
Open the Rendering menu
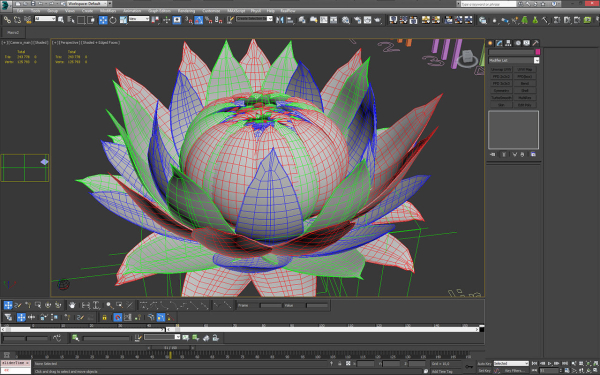click(186, 11)
